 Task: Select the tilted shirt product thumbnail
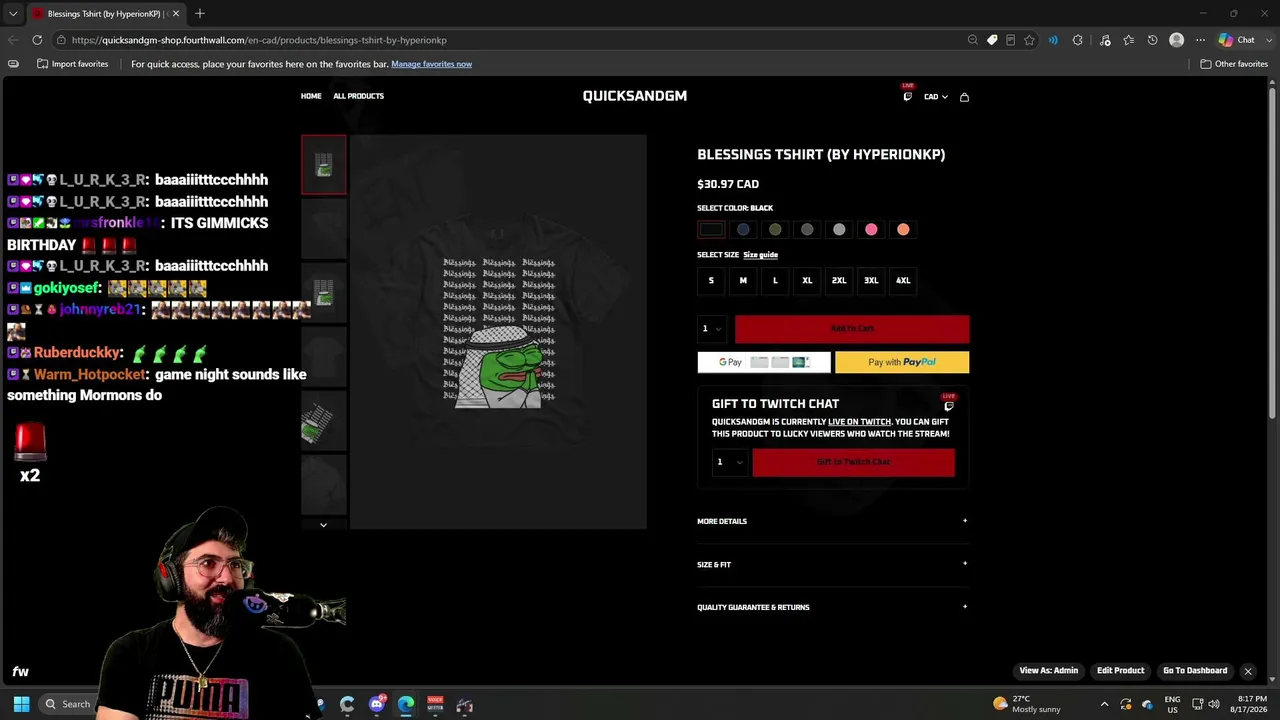(323, 422)
